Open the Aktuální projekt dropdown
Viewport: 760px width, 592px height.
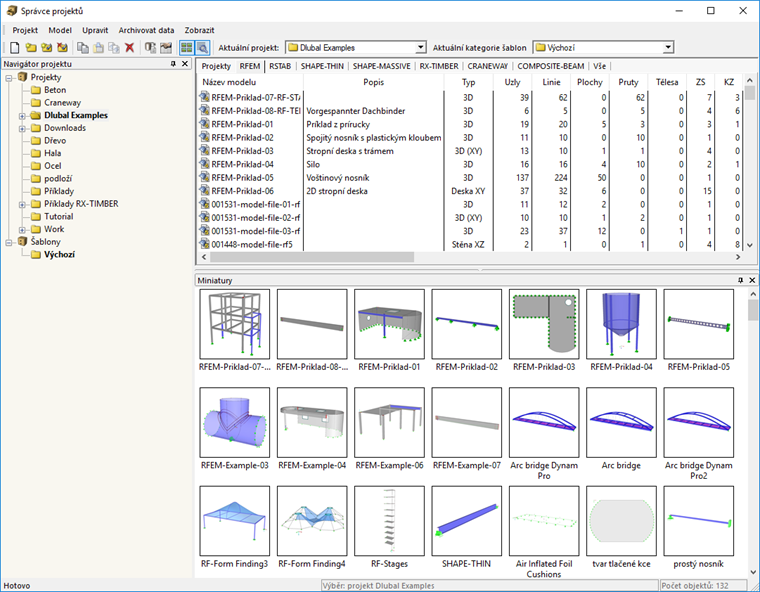tap(420, 47)
